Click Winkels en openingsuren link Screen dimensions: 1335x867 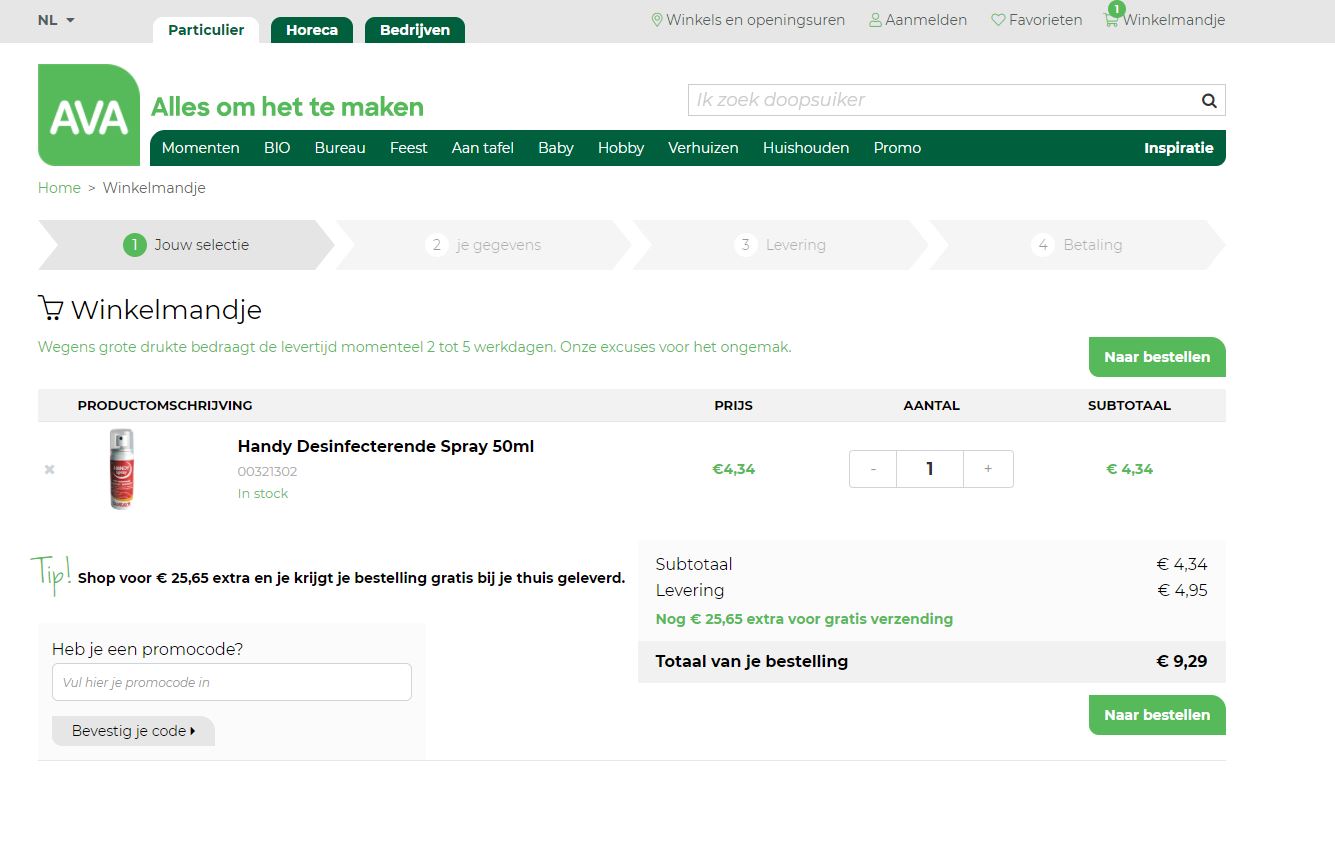click(756, 20)
